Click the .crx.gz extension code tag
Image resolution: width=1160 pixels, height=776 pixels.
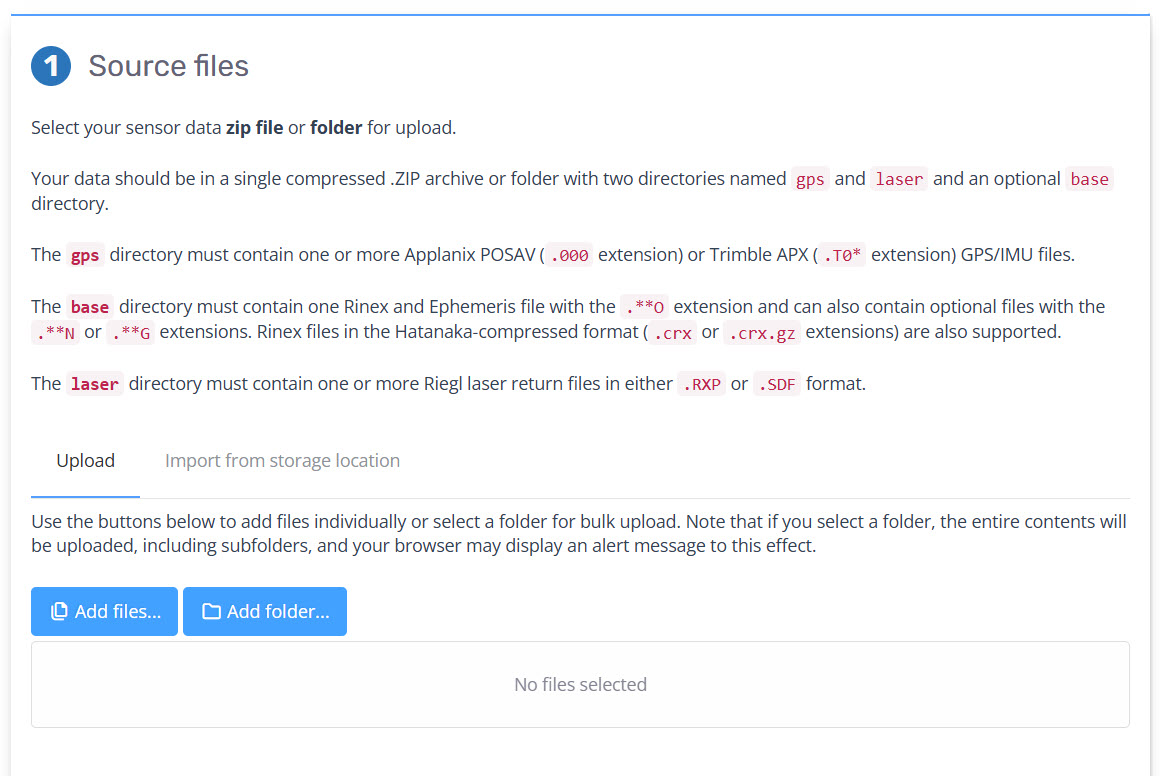(x=760, y=333)
